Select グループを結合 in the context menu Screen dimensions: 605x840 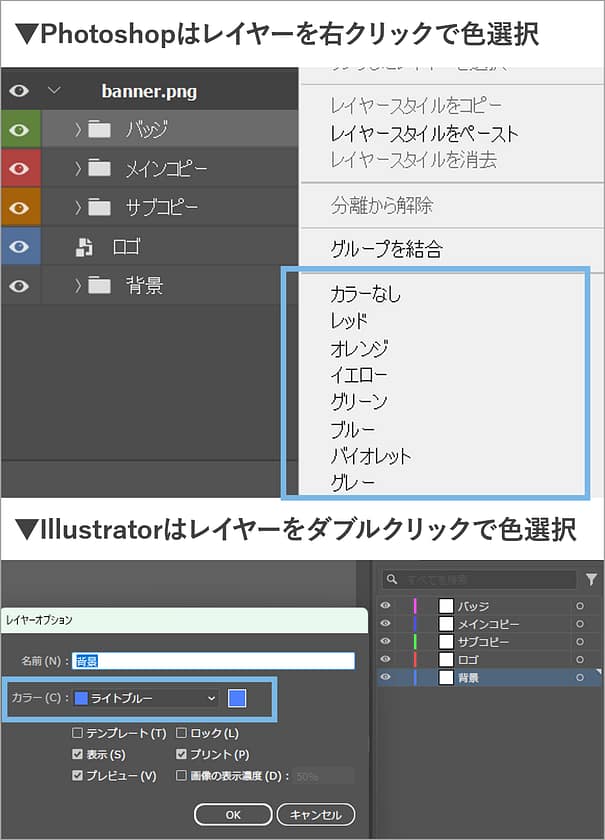pyautogui.click(x=386, y=249)
